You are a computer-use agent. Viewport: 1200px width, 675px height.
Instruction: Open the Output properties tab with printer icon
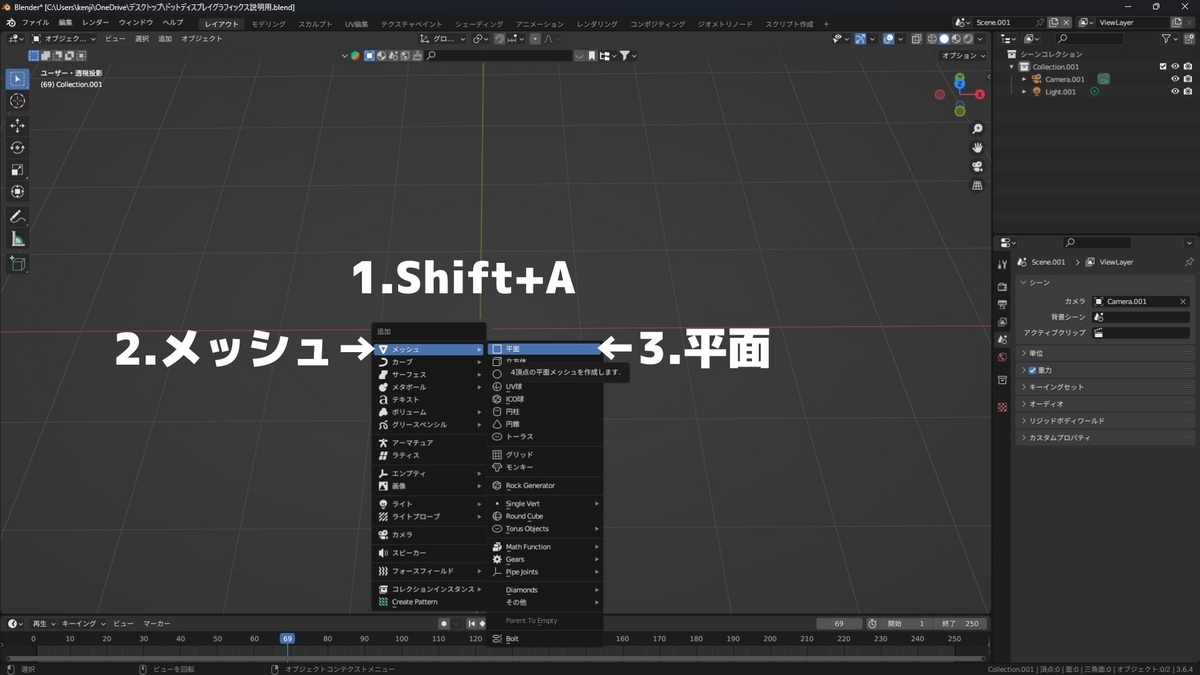[1003, 302]
